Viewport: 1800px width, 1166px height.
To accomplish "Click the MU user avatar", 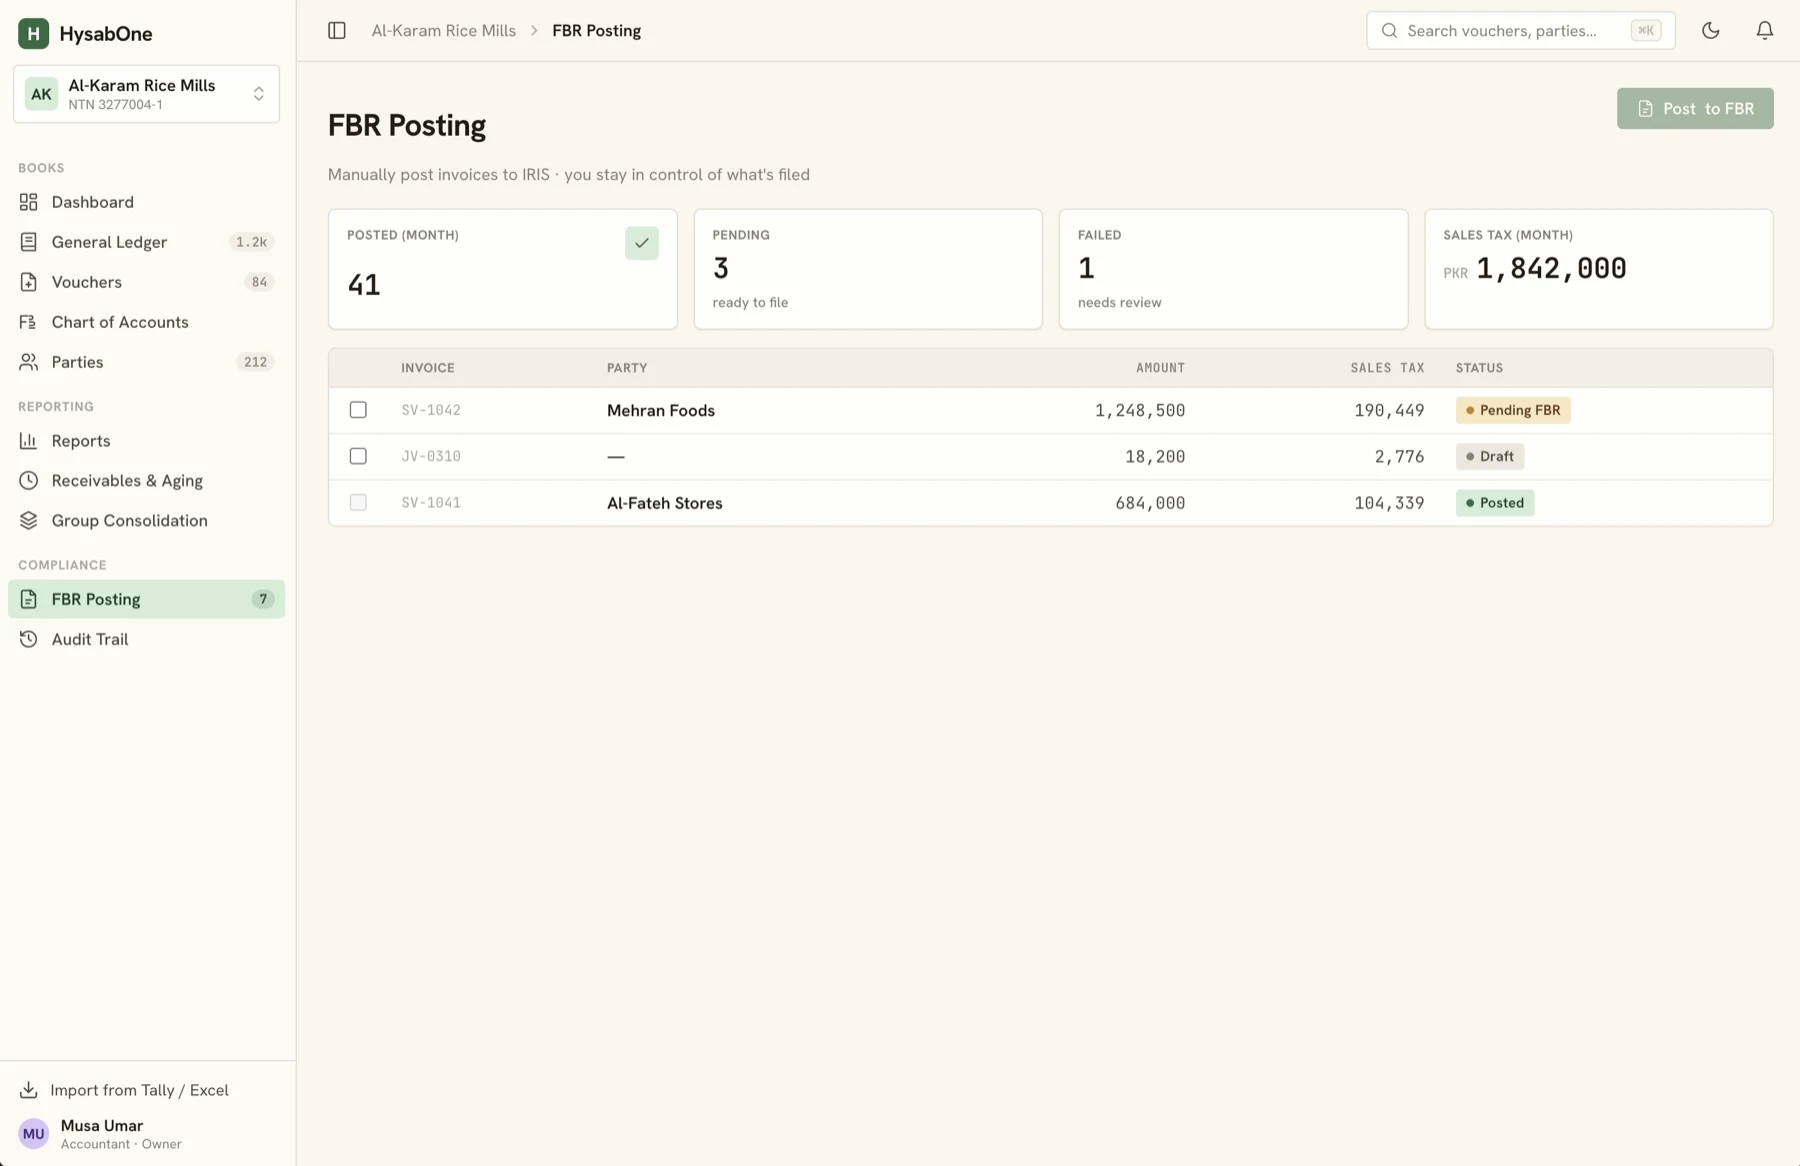I will click(34, 1134).
